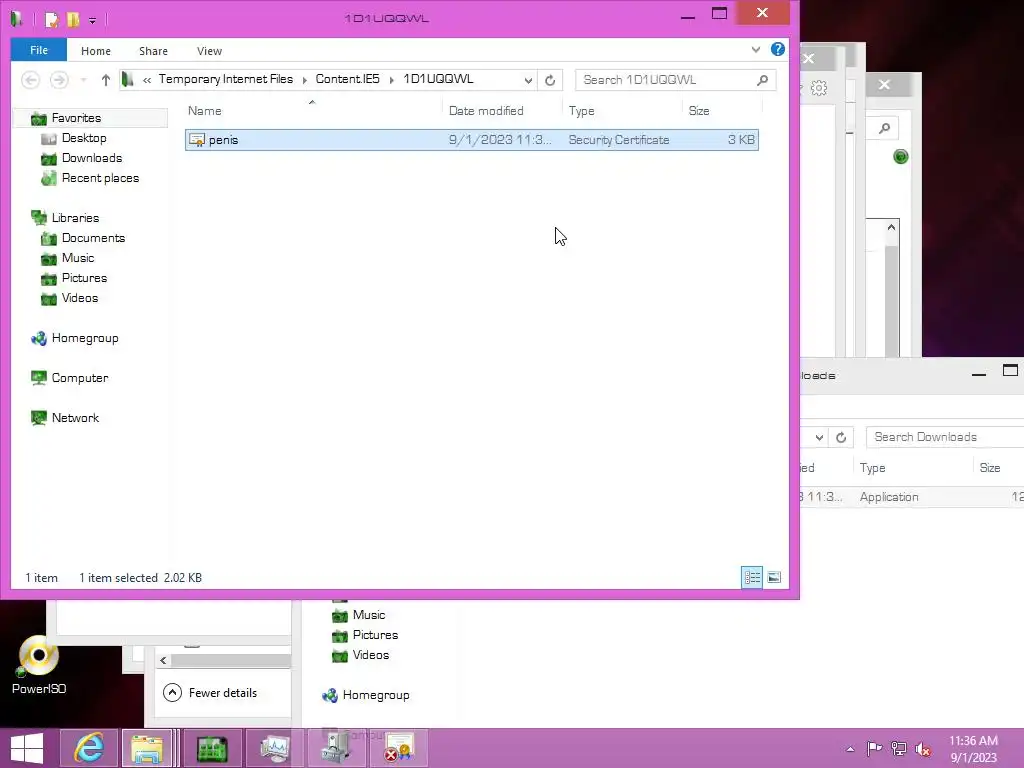Expand the ribbon with the chevron
Screen dimensions: 1024x768
coord(756,50)
